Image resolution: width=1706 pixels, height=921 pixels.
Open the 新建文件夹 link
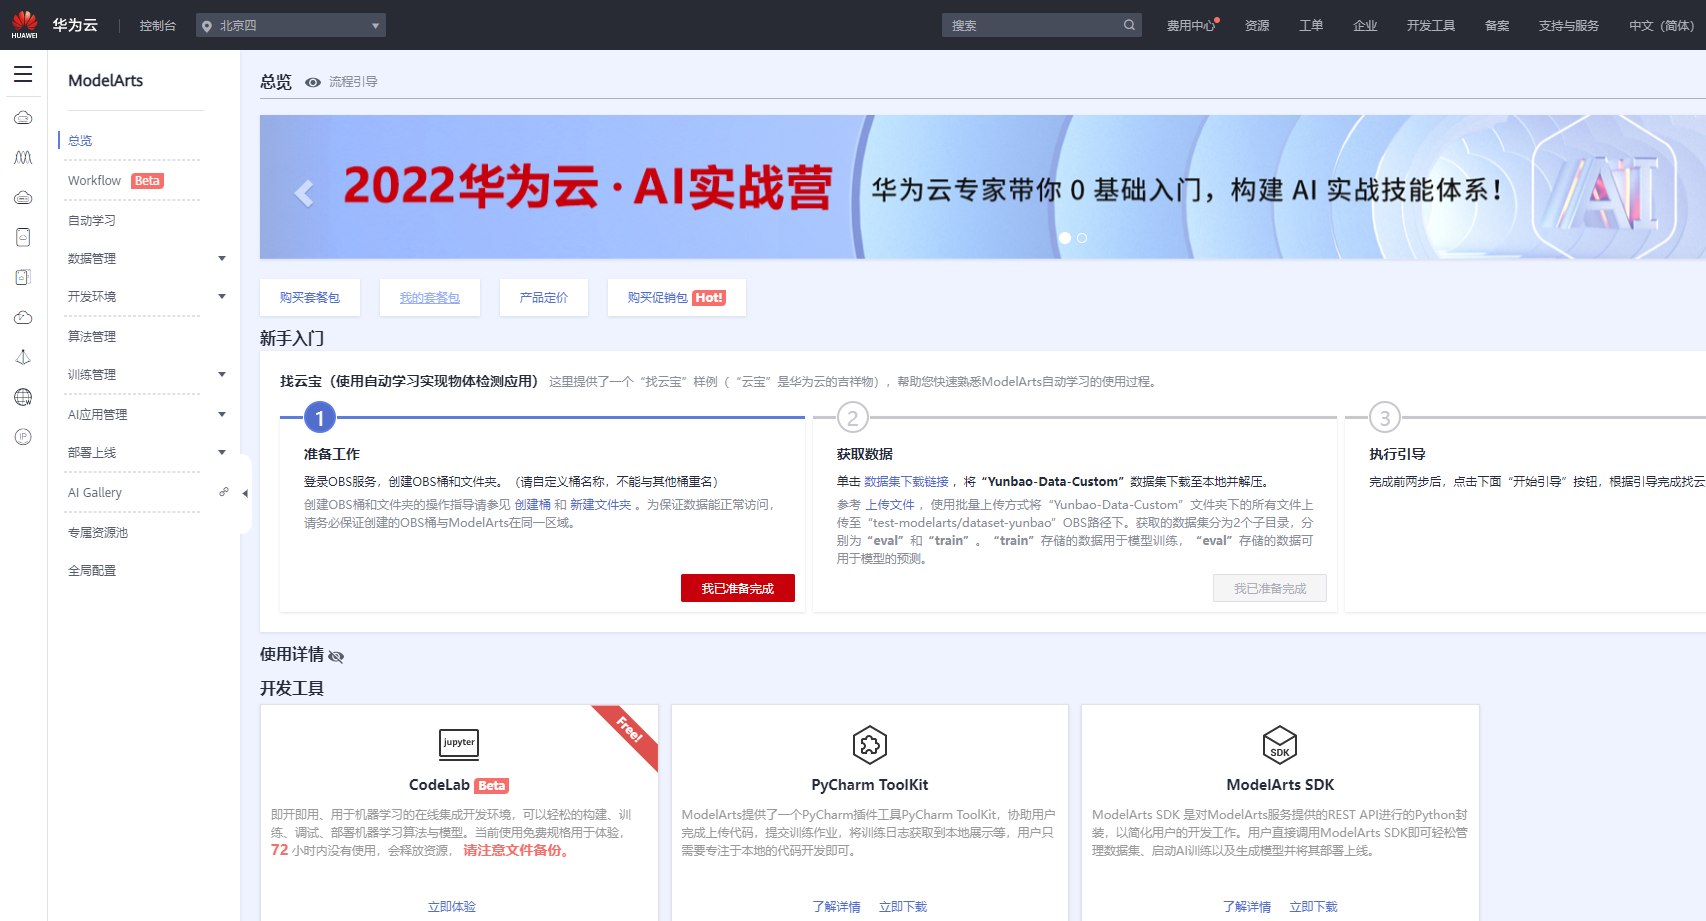click(x=601, y=505)
